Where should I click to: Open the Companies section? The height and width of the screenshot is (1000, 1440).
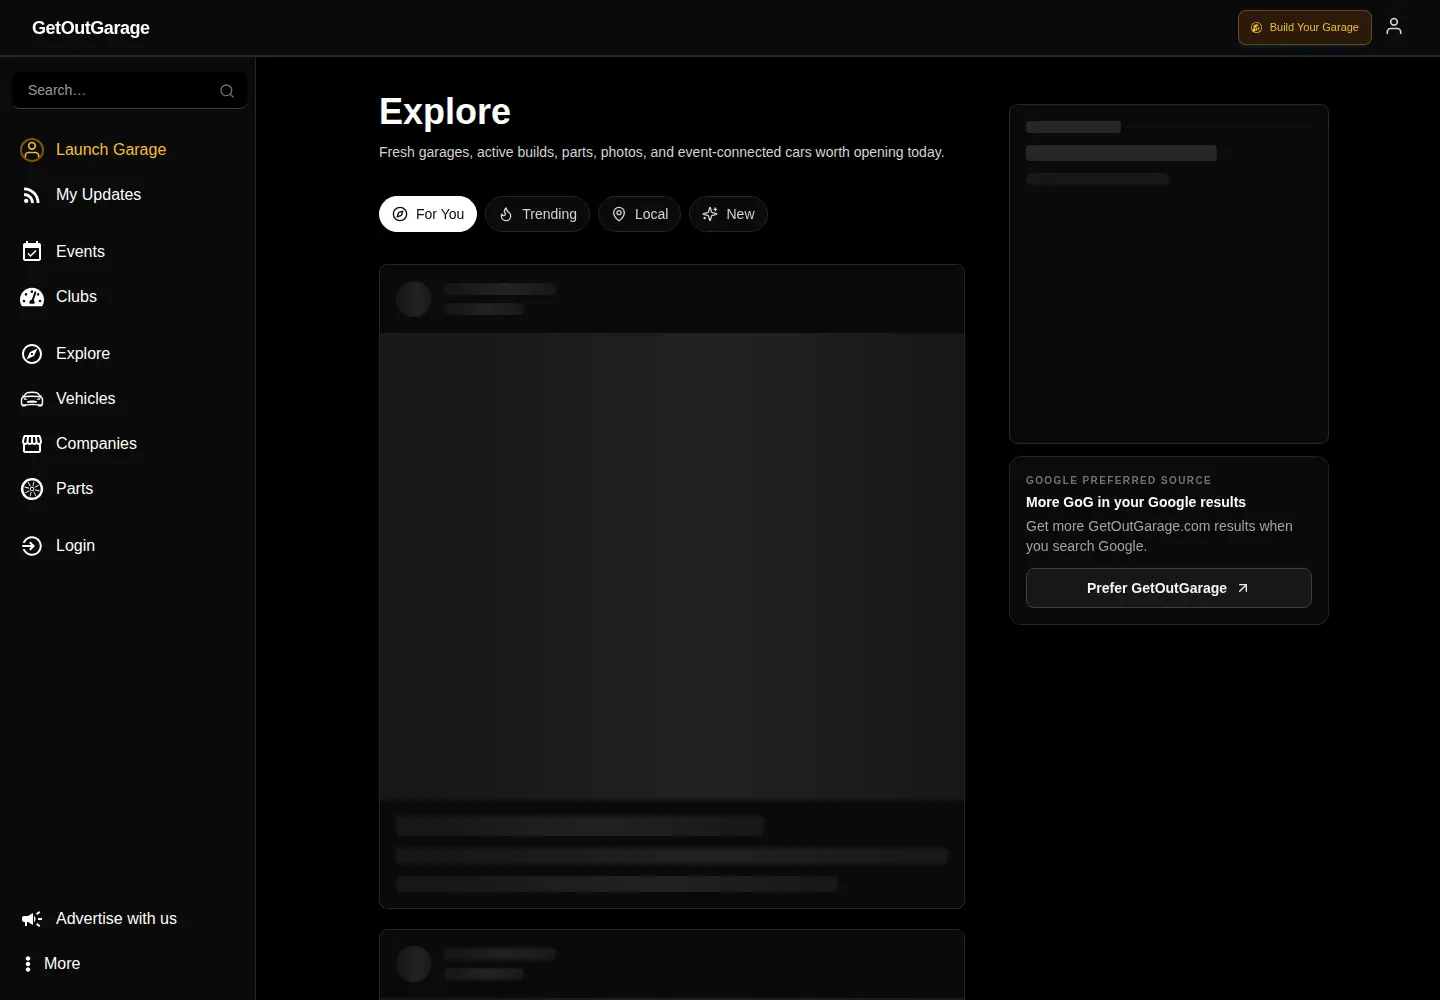pyautogui.click(x=96, y=444)
